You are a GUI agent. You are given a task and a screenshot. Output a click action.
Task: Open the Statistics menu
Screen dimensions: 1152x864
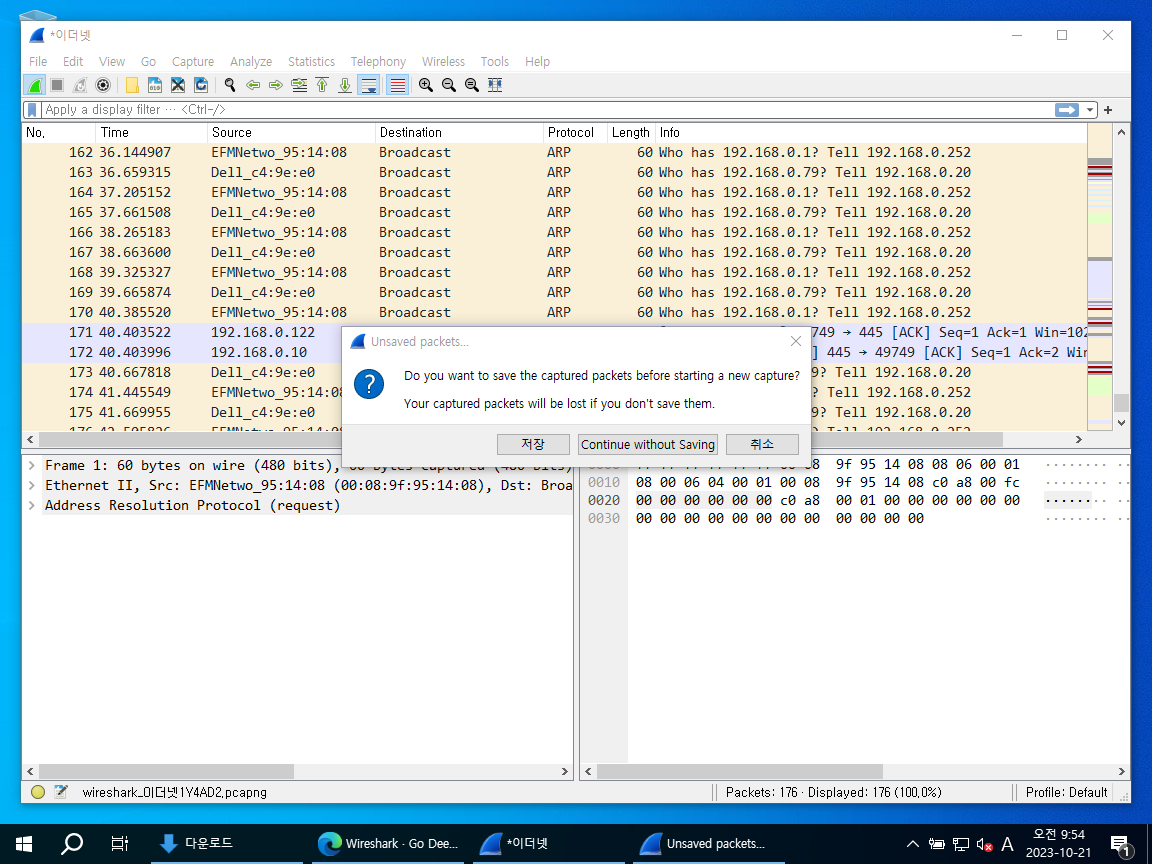click(x=312, y=62)
